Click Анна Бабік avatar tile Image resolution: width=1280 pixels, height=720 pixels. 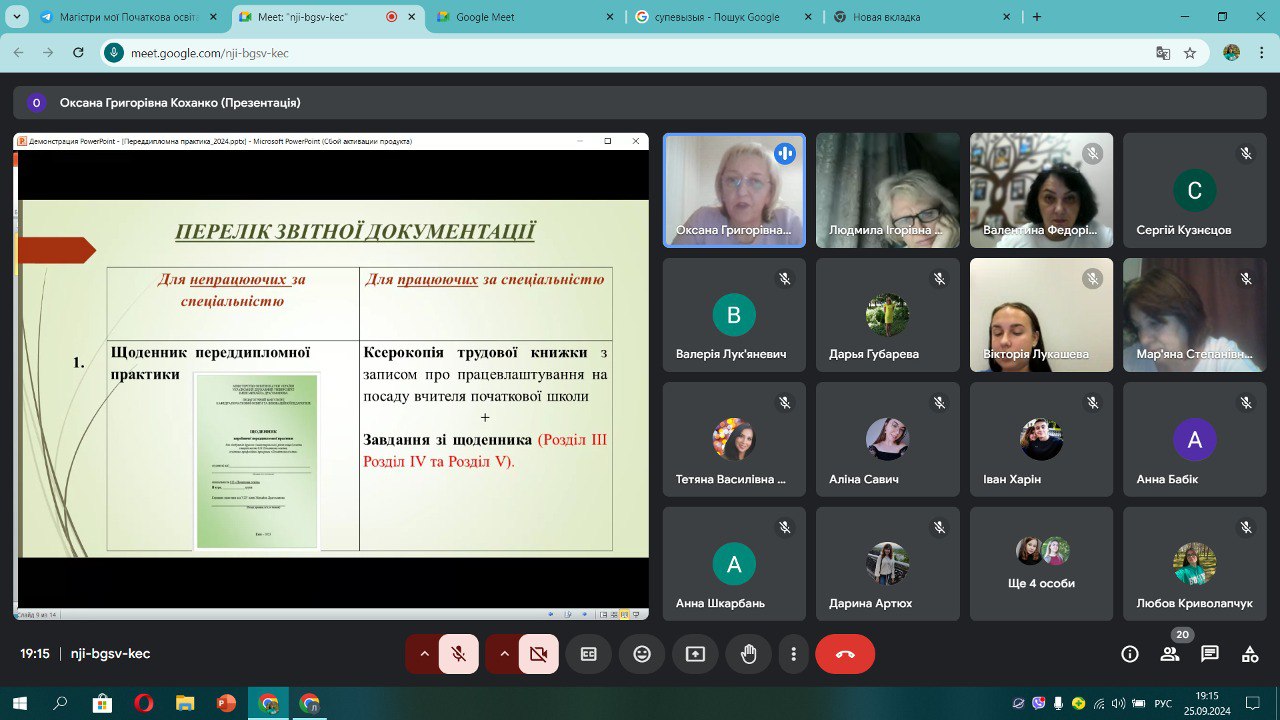(x=1194, y=439)
